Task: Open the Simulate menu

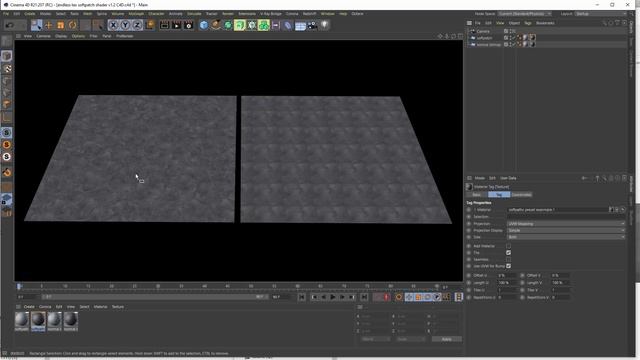Action: click(x=194, y=13)
